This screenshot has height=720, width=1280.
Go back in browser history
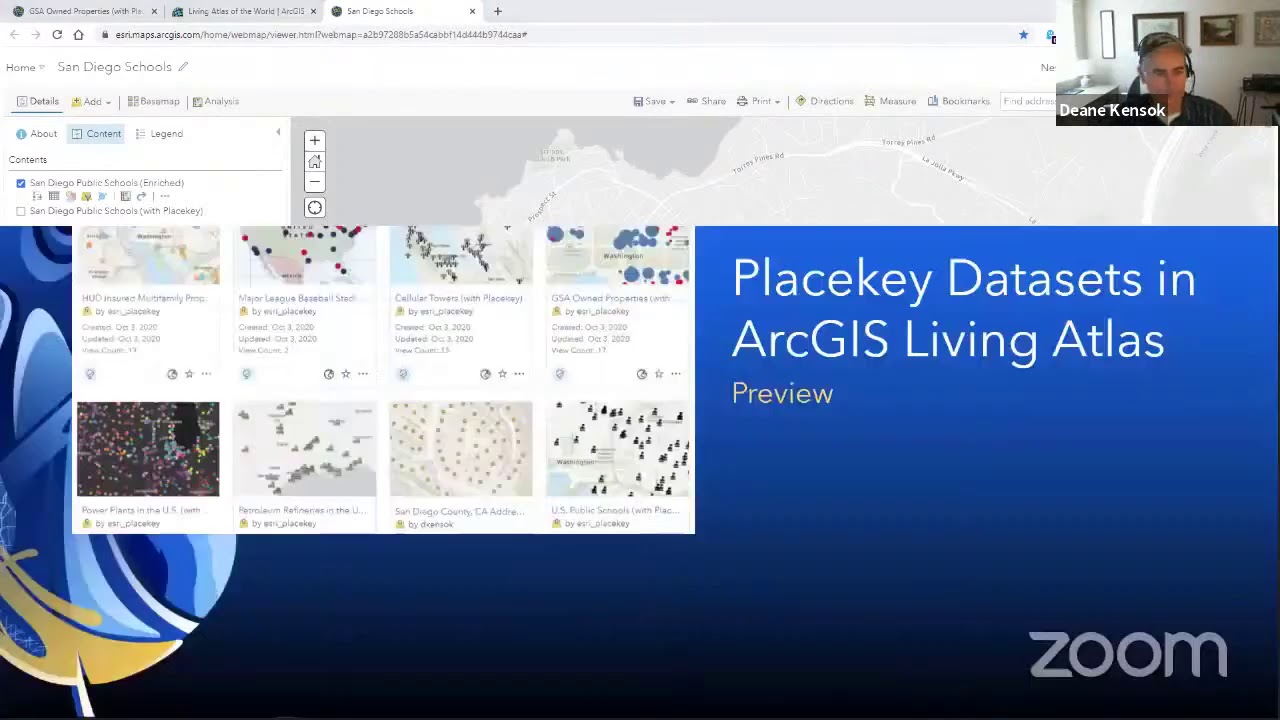click(x=14, y=35)
